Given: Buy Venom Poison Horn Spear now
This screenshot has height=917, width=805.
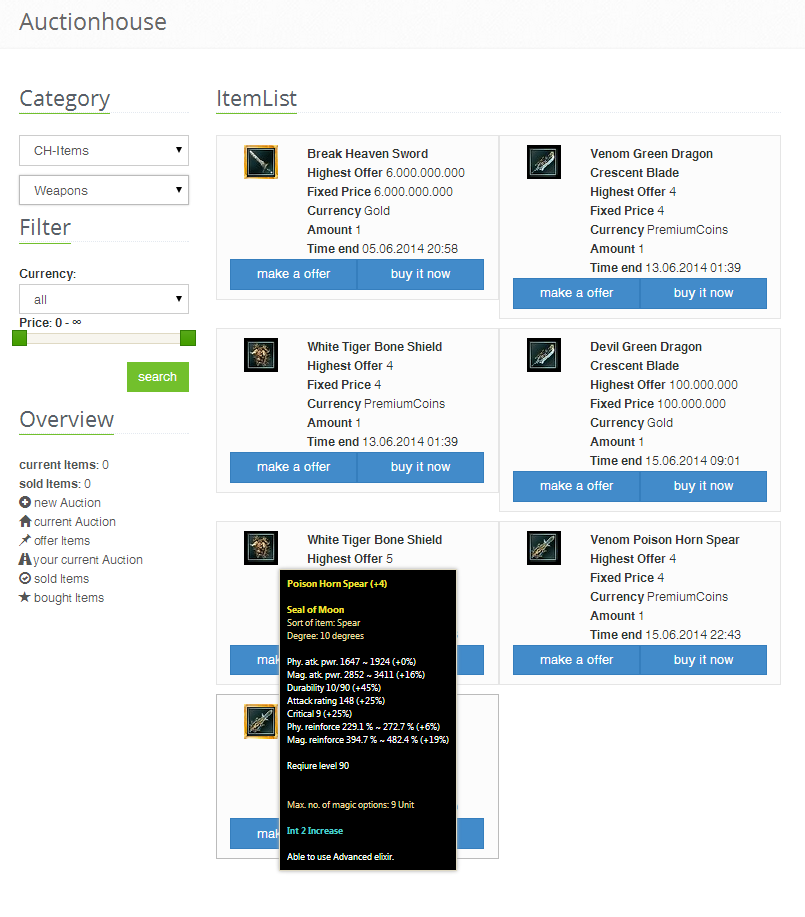Looking at the screenshot, I should pos(704,660).
